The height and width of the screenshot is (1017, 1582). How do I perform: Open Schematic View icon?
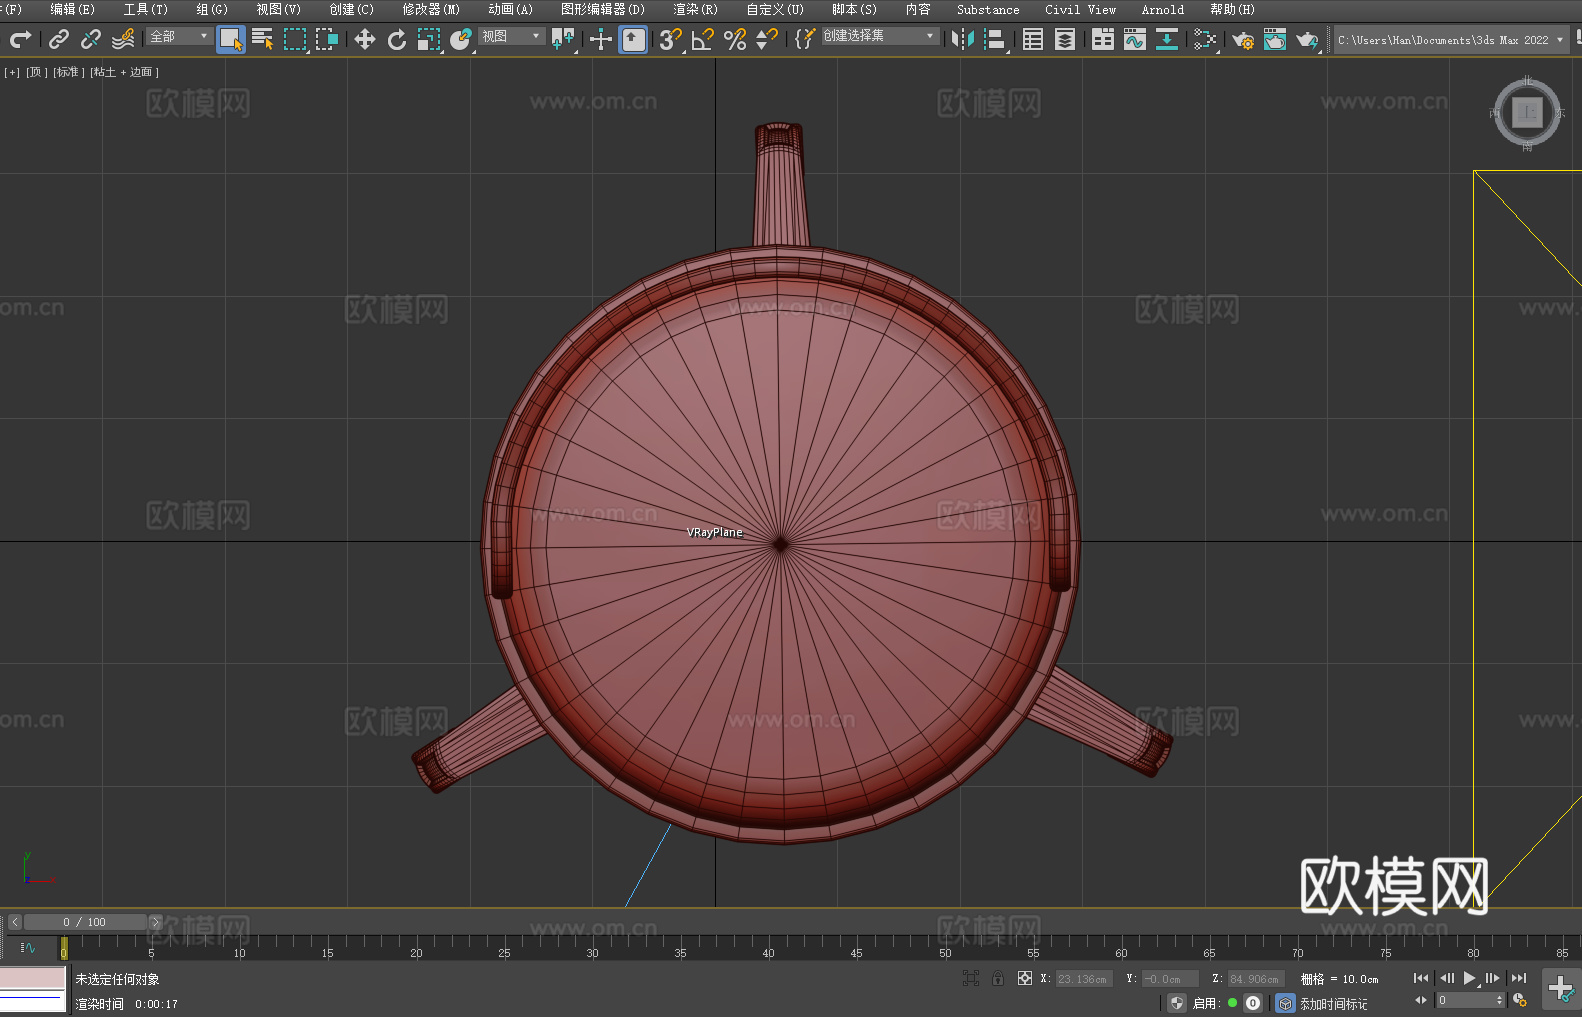[1205, 39]
